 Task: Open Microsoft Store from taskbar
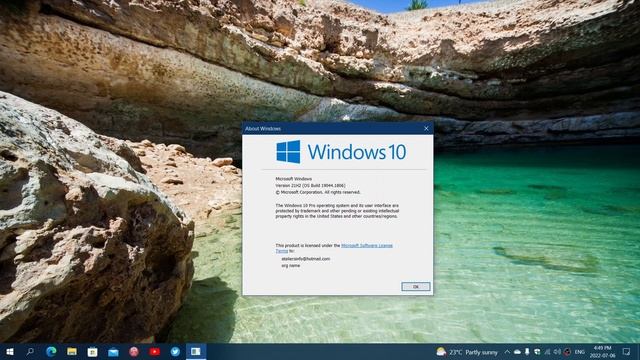(92, 352)
